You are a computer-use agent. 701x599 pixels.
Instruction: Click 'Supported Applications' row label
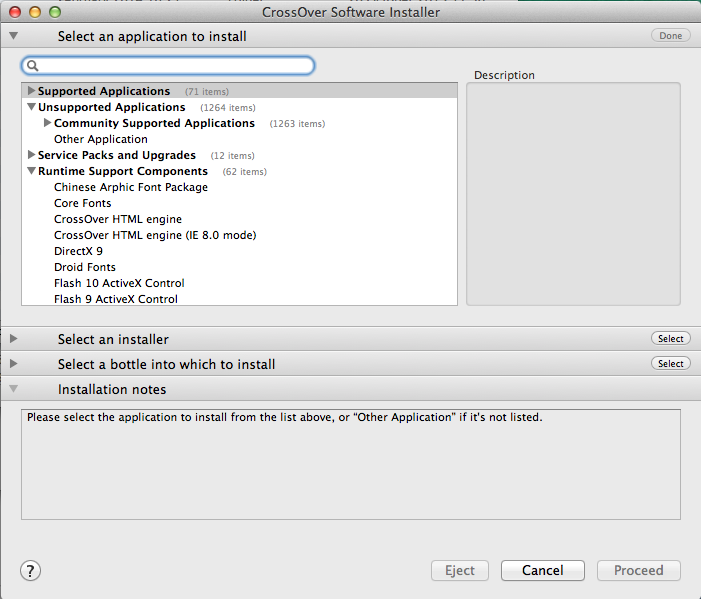(104, 91)
